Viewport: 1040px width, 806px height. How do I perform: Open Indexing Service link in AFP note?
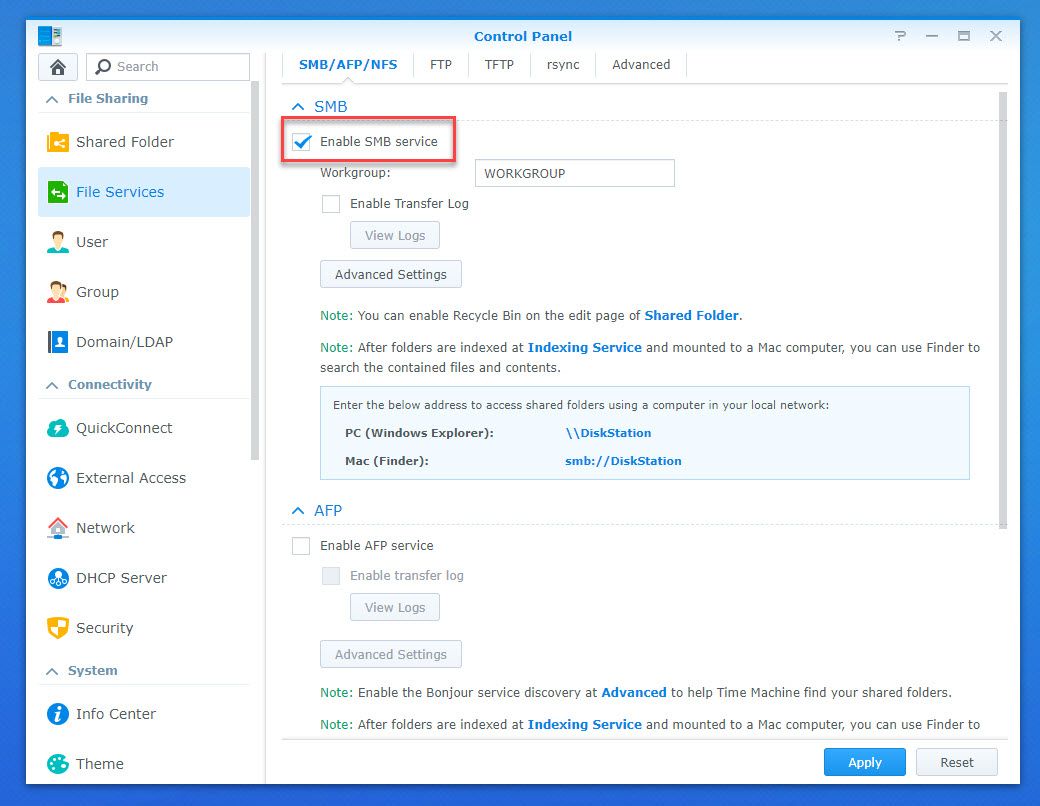(585, 724)
